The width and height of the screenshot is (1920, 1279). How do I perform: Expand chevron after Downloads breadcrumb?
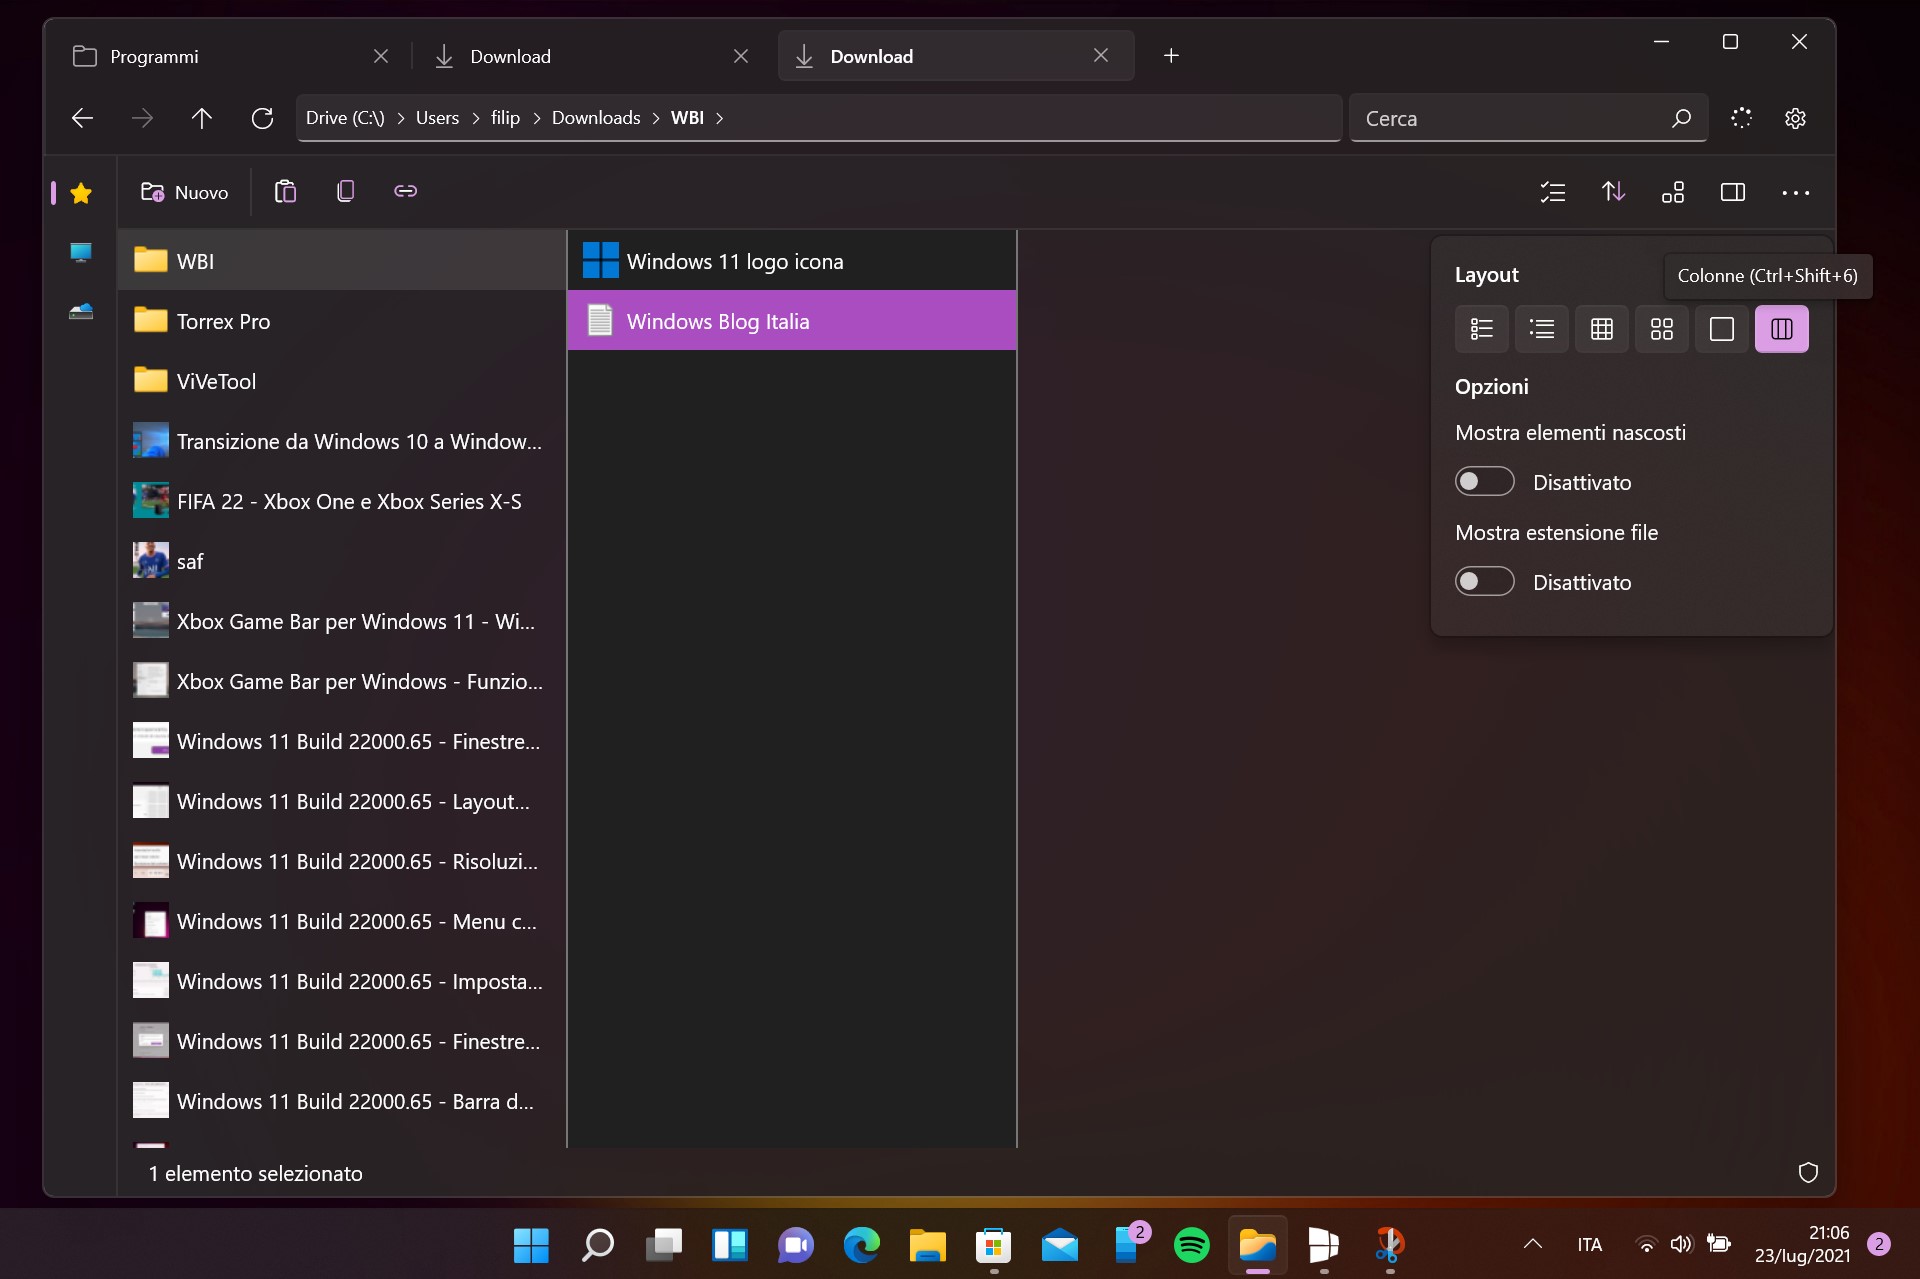tap(656, 118)
